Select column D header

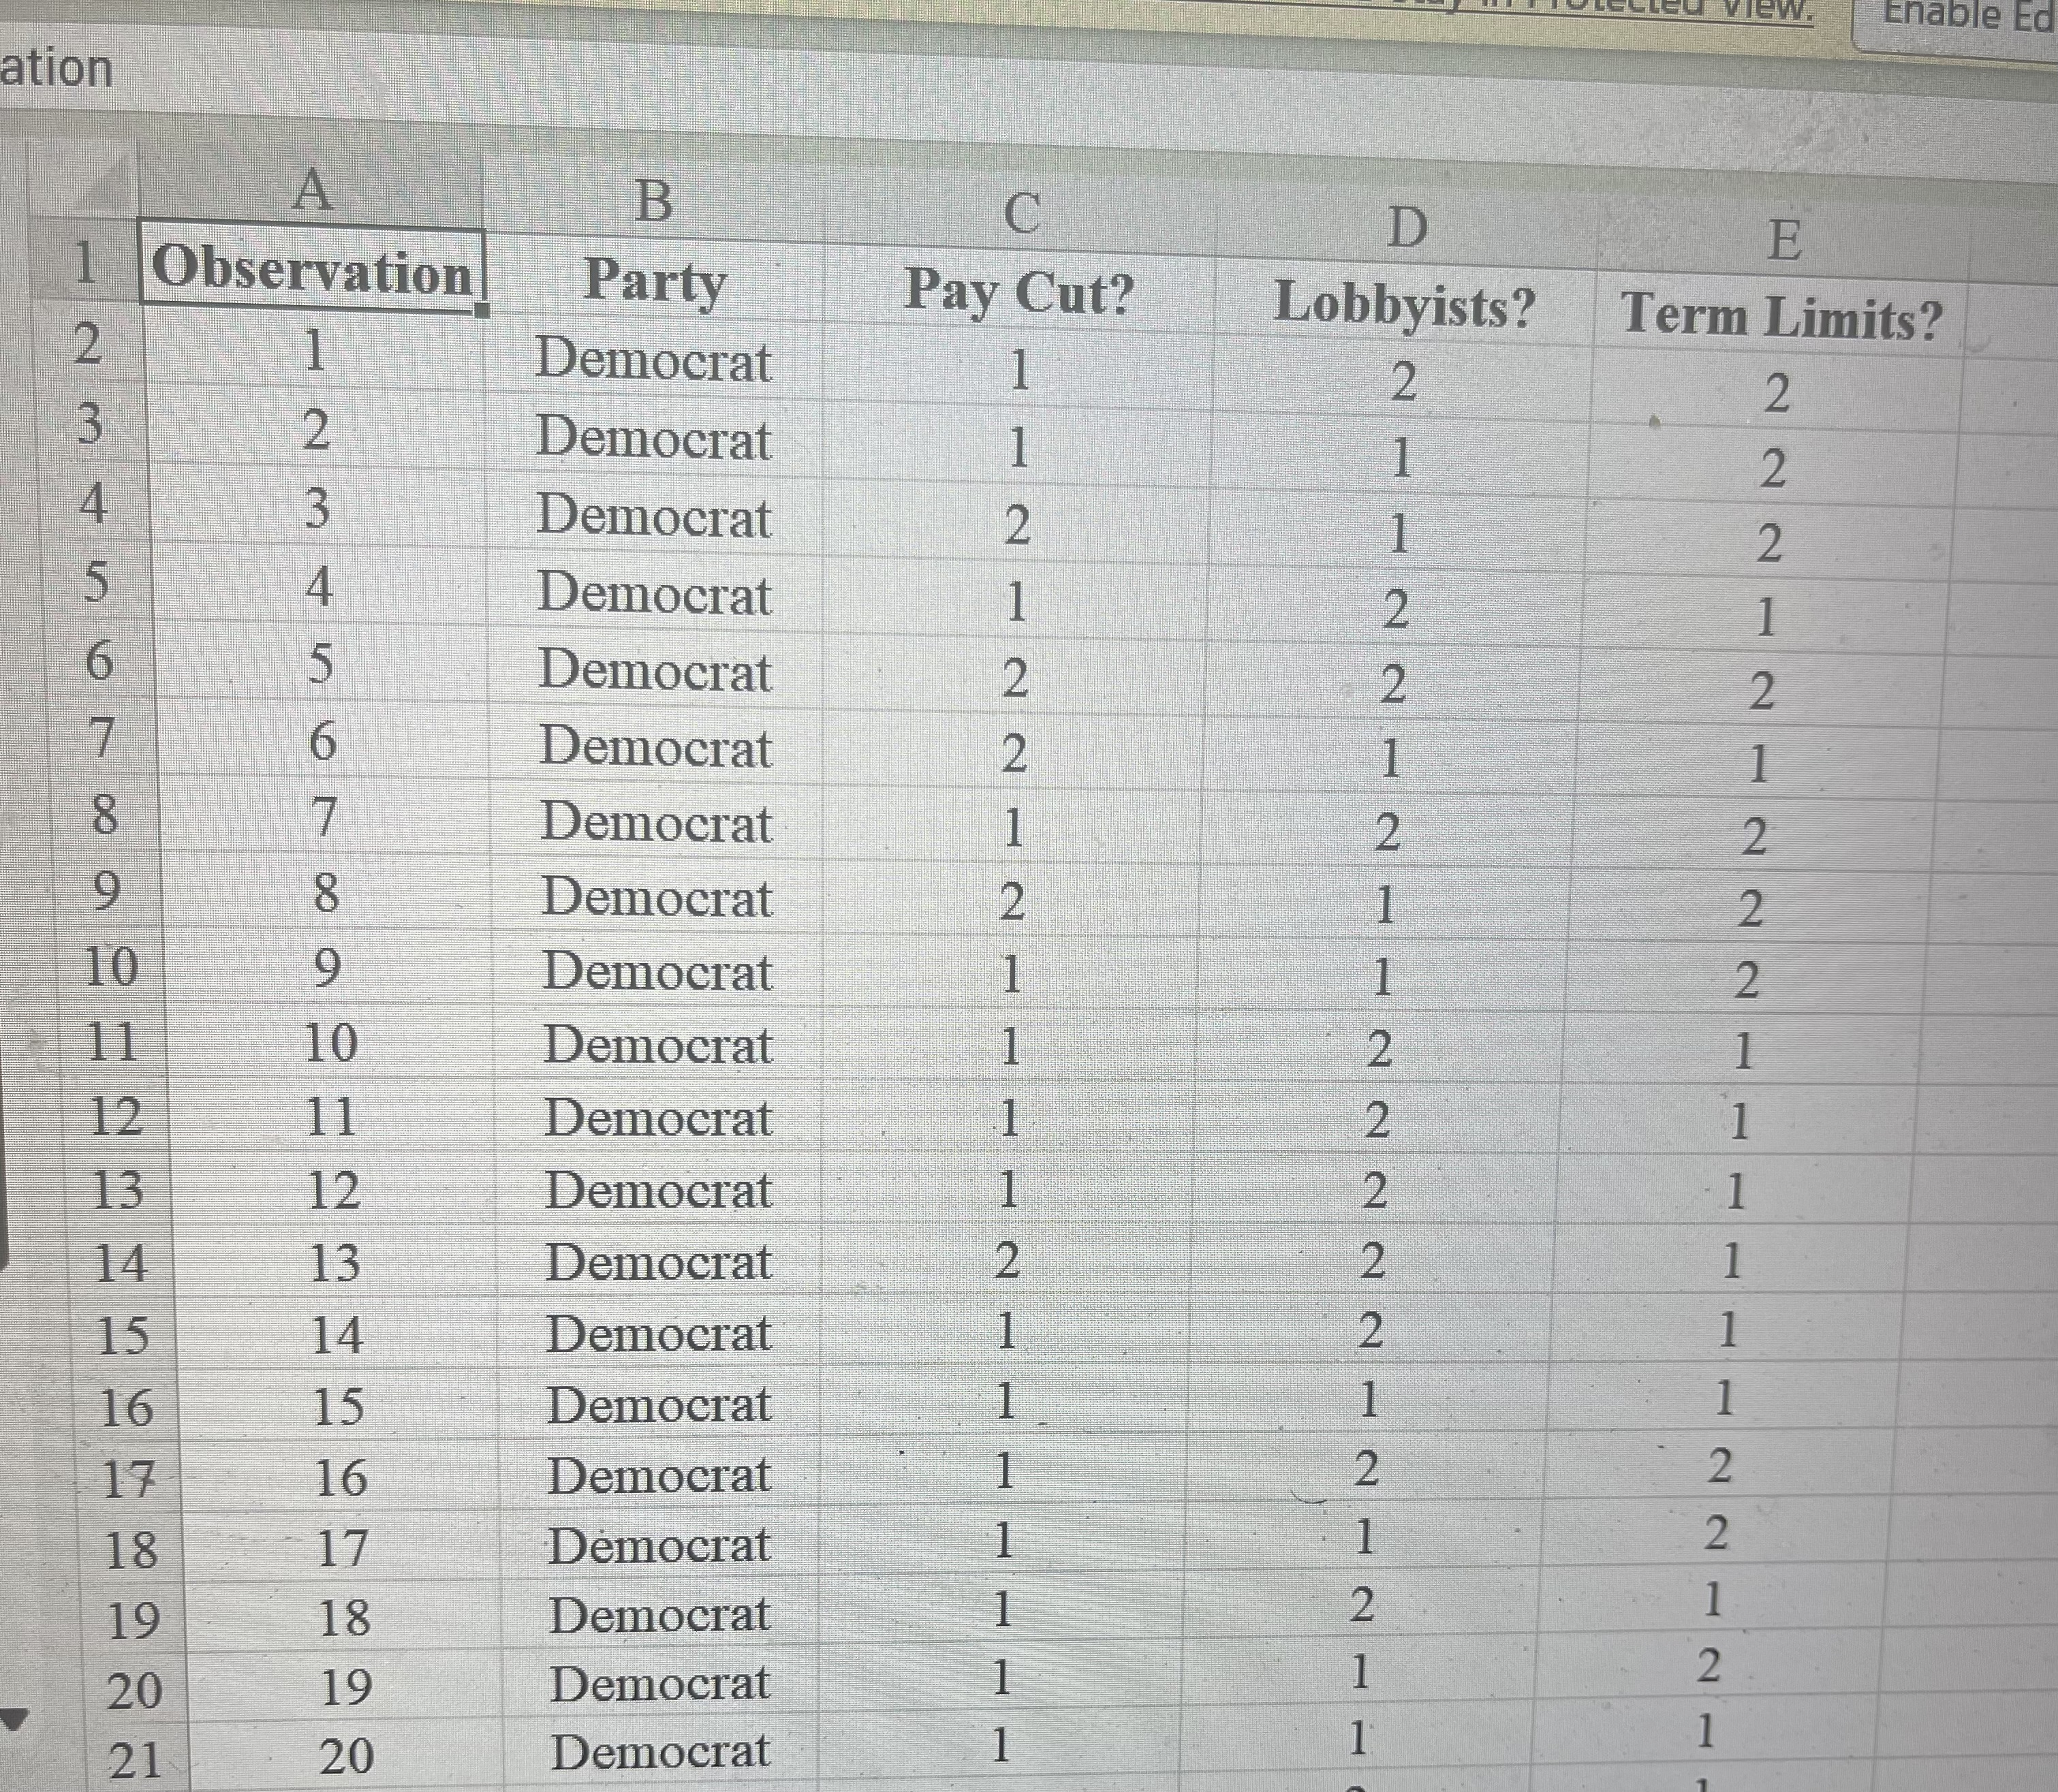(1407, 228)
